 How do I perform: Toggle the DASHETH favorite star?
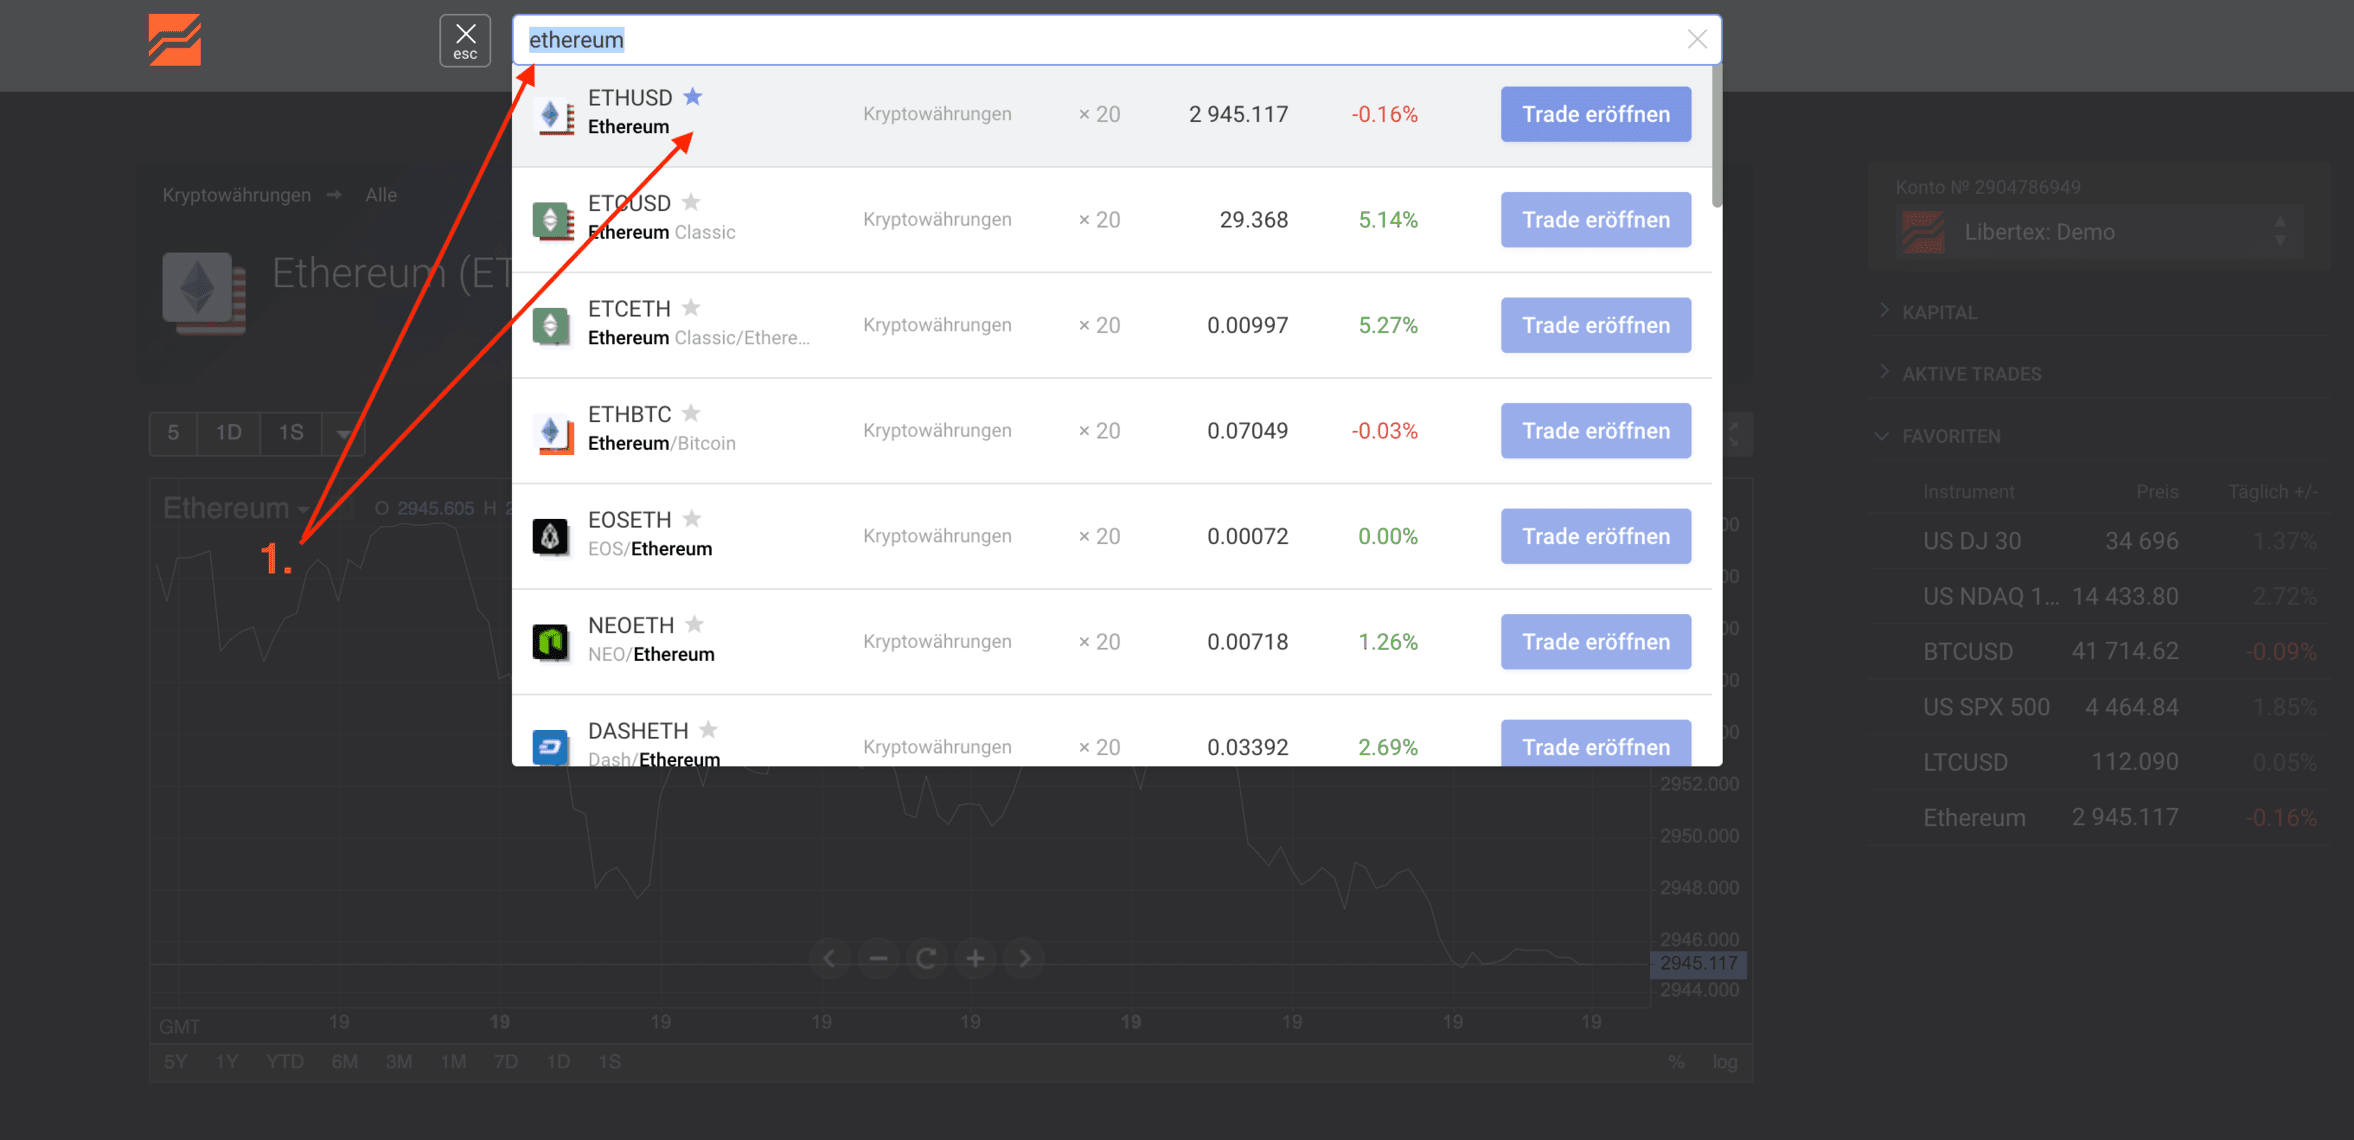coord(709,729)
